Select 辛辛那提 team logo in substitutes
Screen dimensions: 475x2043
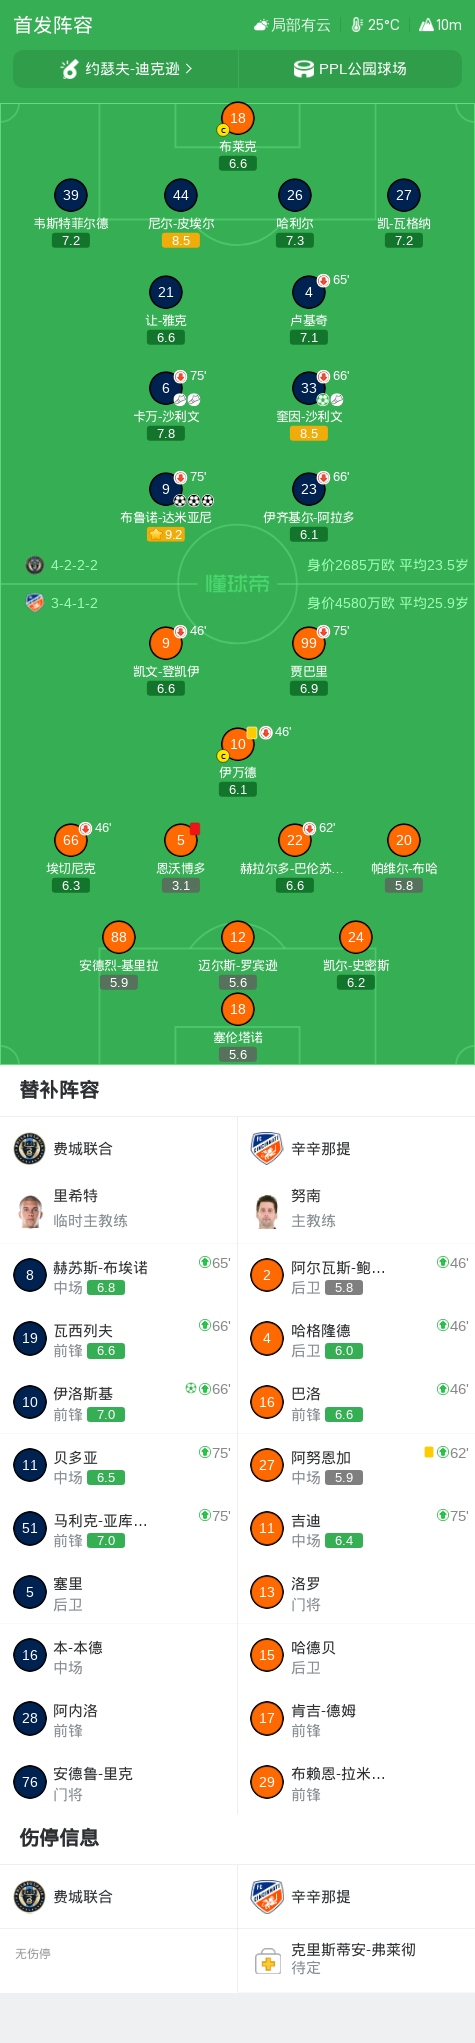point(267,1148)
